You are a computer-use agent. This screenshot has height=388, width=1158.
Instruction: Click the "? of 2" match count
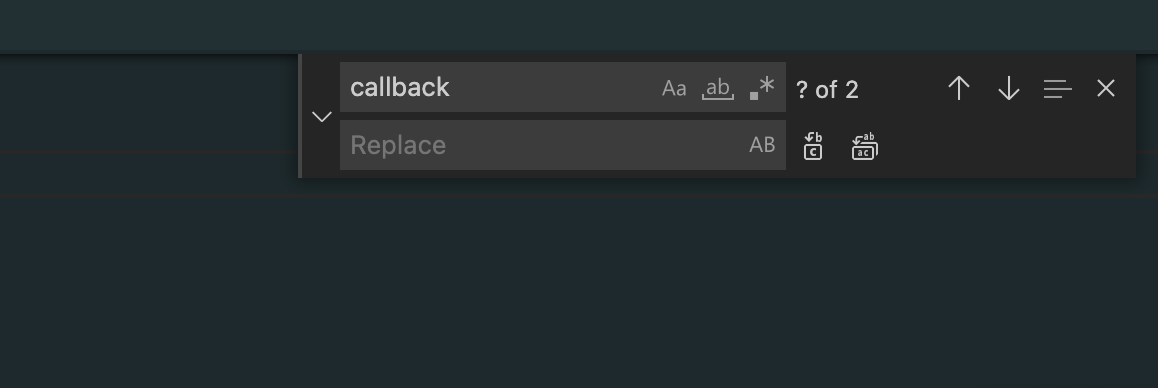[x=827, y=90]
